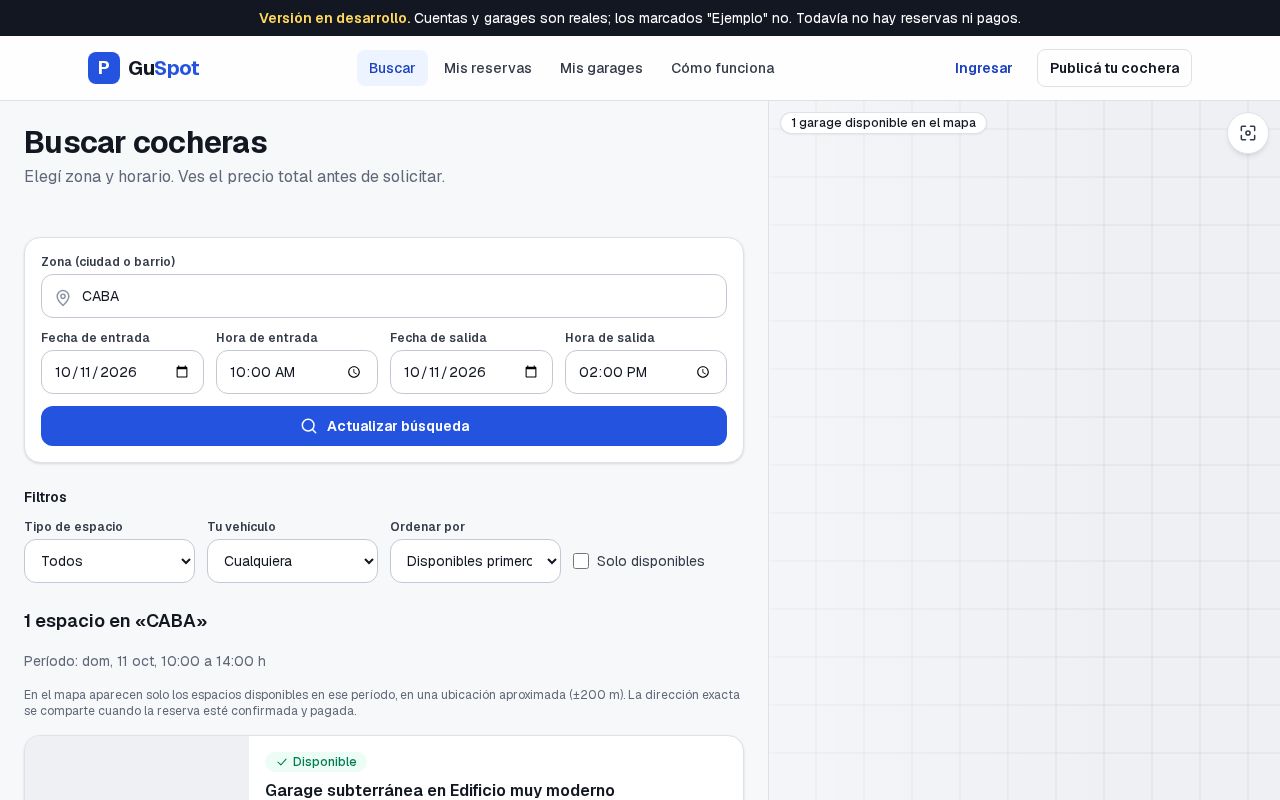Image resolution: width=1280 pixels, height=800 pixels.
Task: Open the clock picker for Hora de entrada
Action: [x=354, y=372]
